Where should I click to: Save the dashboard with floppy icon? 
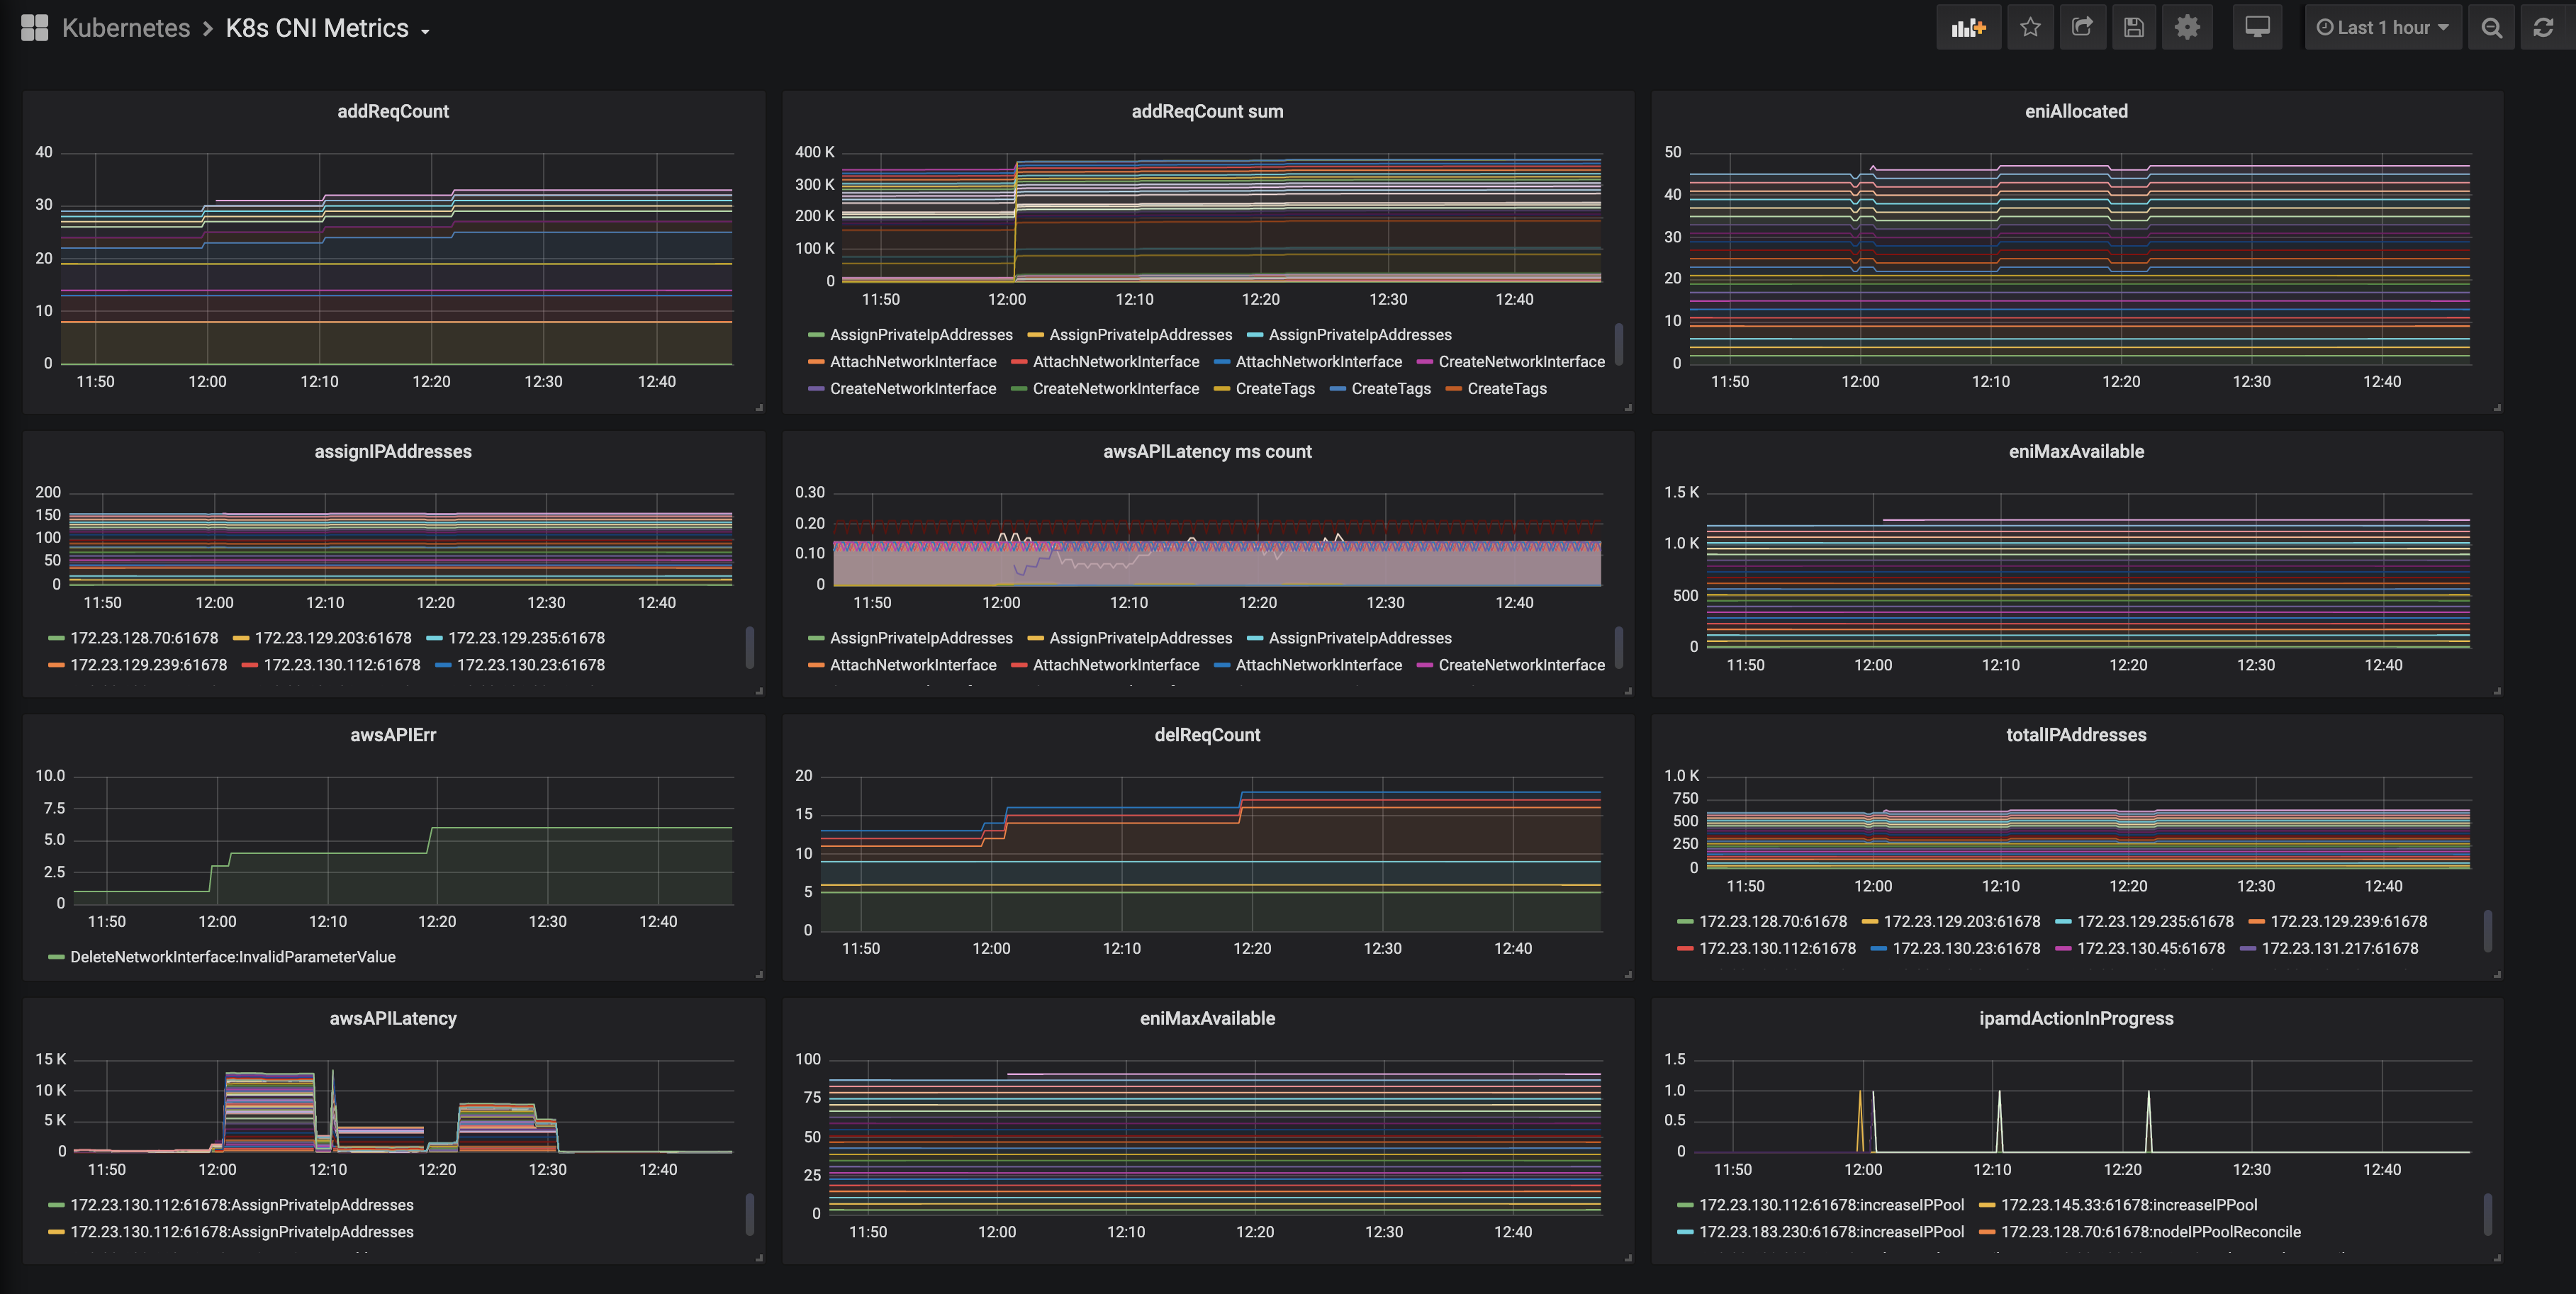2134,28
